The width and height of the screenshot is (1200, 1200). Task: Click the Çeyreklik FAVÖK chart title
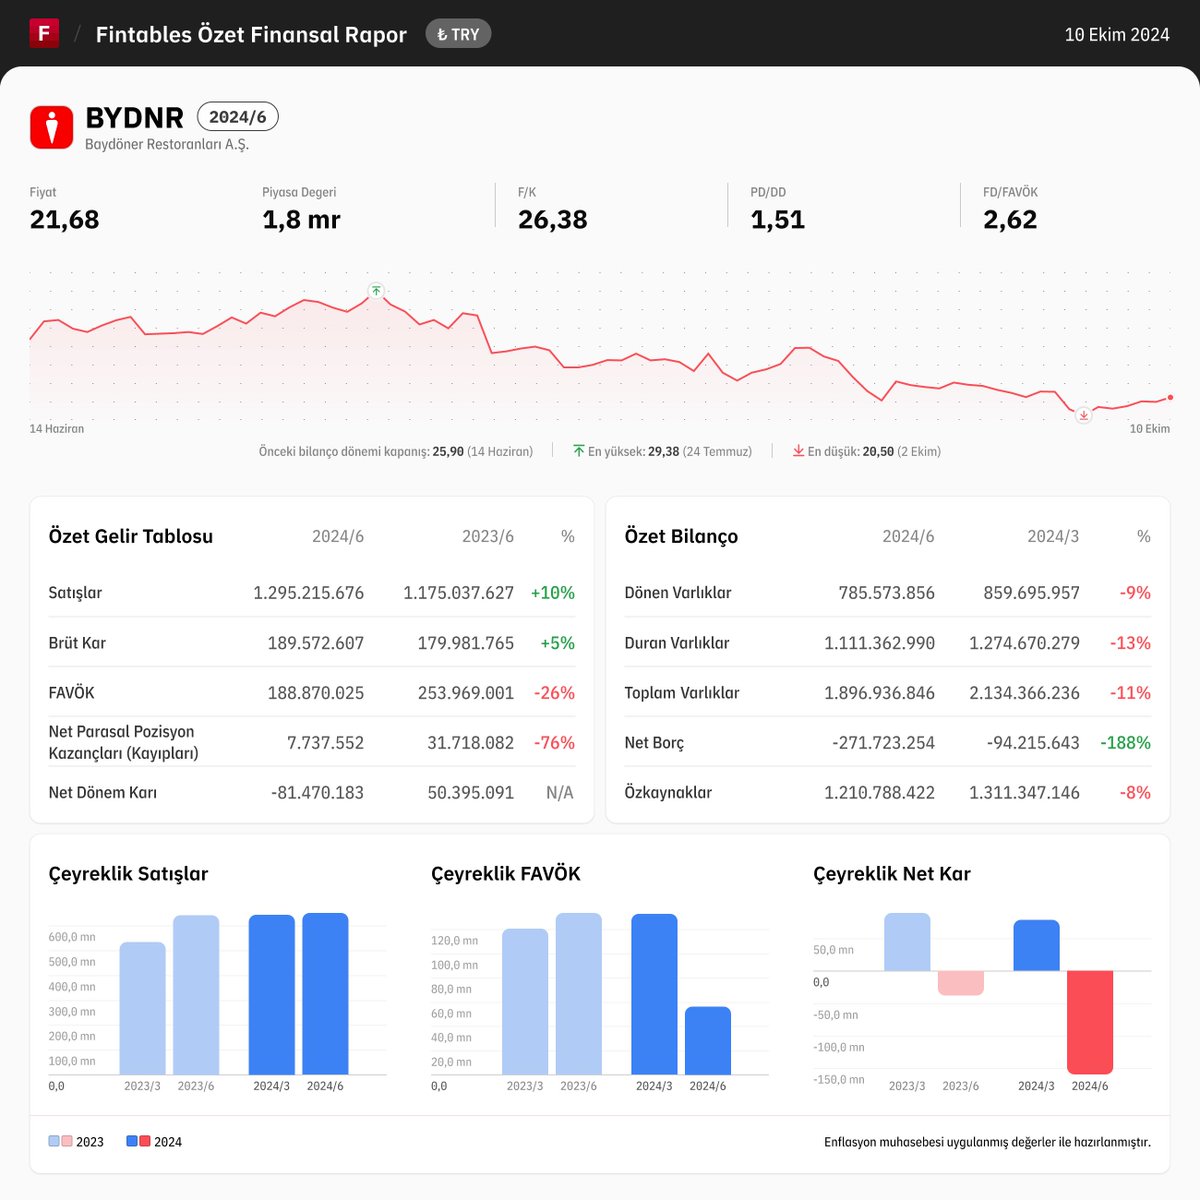click(x=506, y=874)
